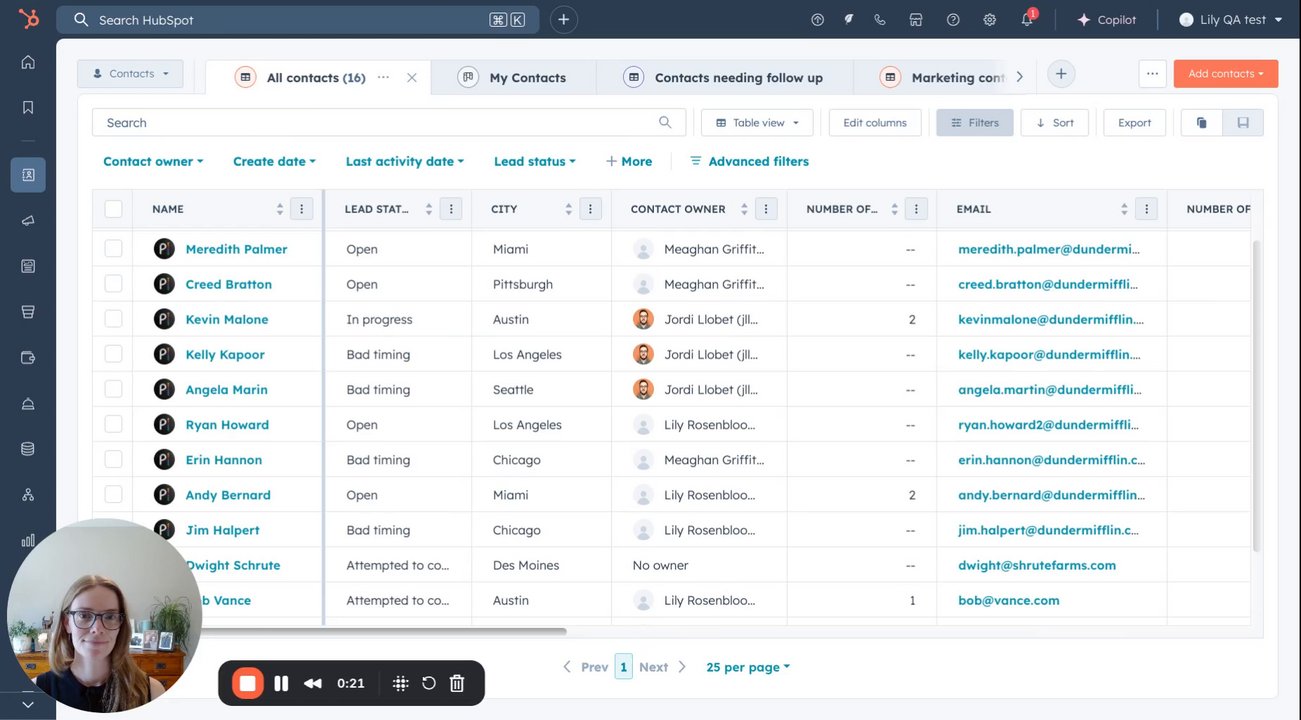
Task: Open Name column options menu
Action: click(302, 209)
